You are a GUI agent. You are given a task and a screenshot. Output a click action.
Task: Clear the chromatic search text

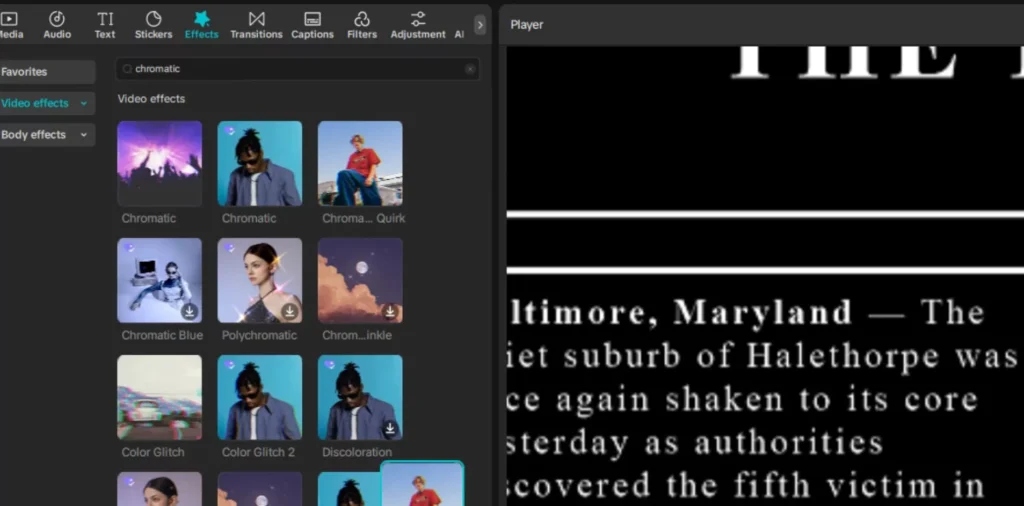(x=470, y=69)
